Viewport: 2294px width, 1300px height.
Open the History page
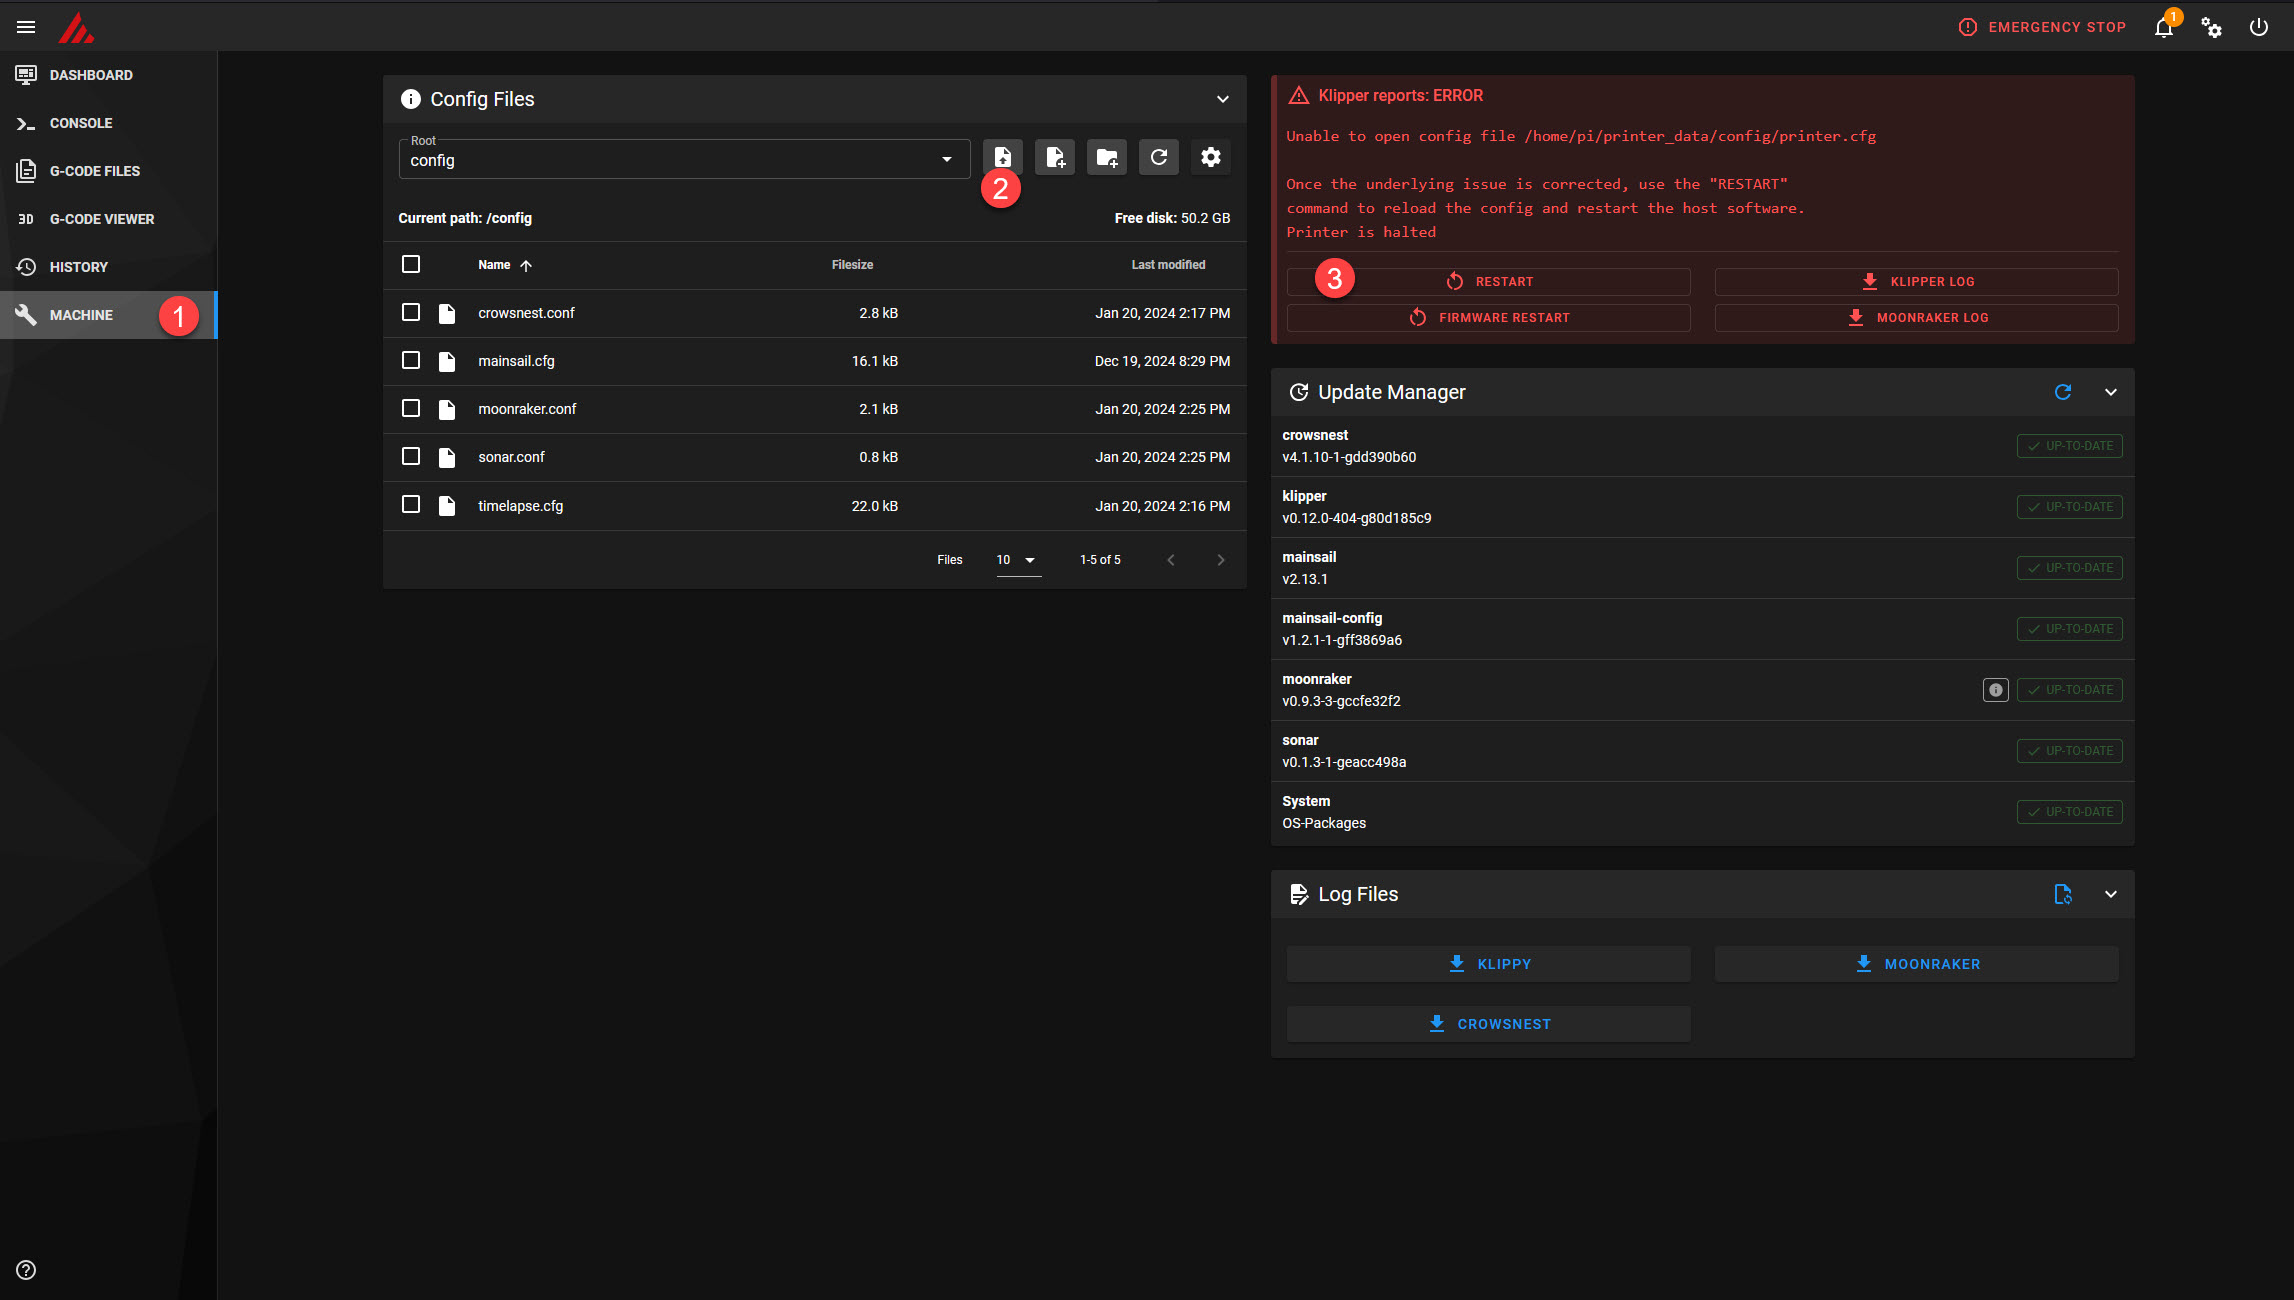(x=108, y=267)
